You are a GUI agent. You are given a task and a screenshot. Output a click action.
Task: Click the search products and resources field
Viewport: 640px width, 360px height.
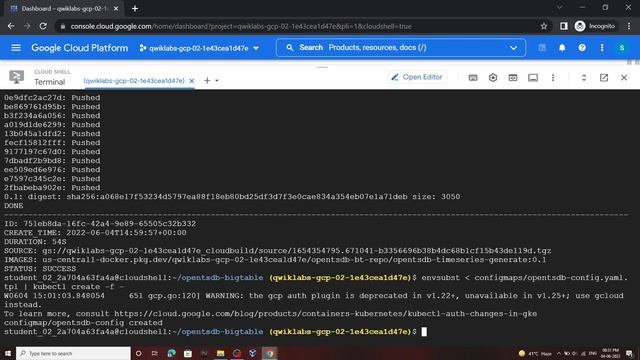tap(400, 48)
